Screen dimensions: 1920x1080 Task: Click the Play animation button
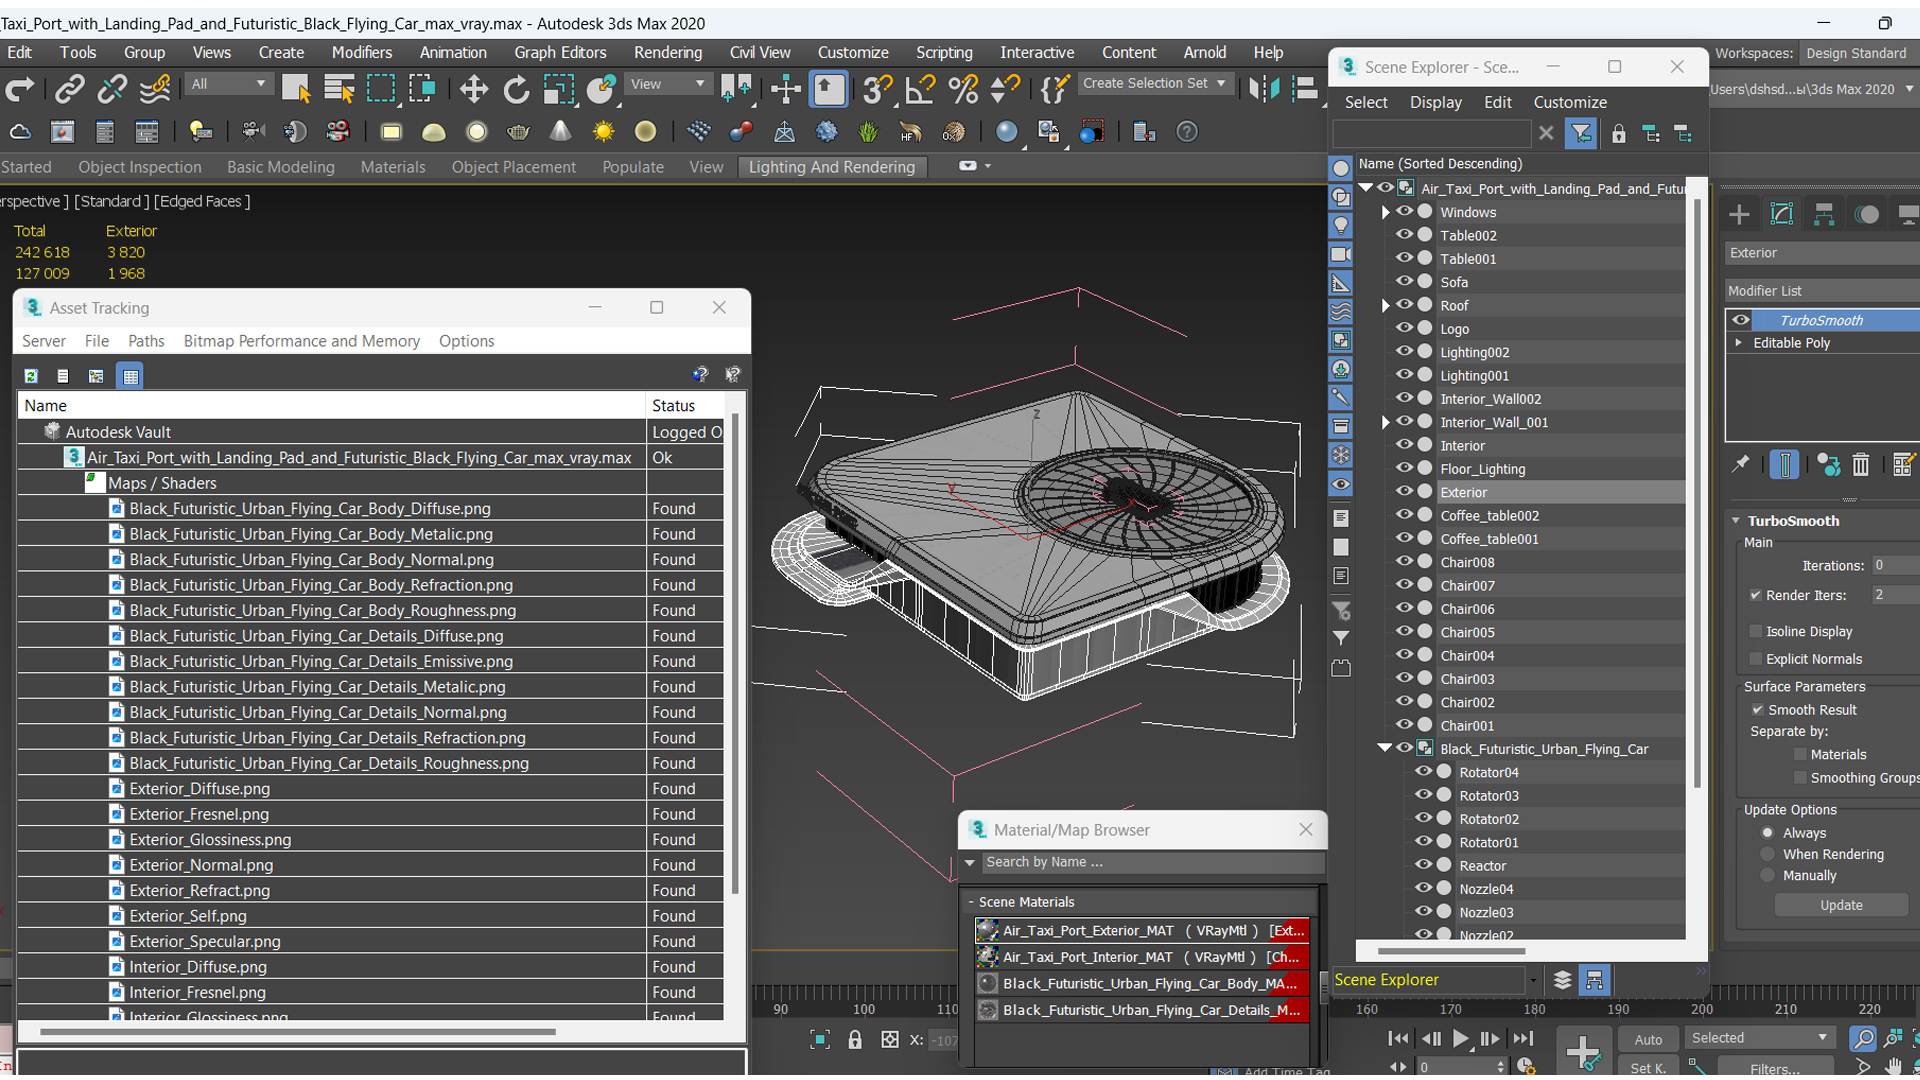click(1460, 1039)
